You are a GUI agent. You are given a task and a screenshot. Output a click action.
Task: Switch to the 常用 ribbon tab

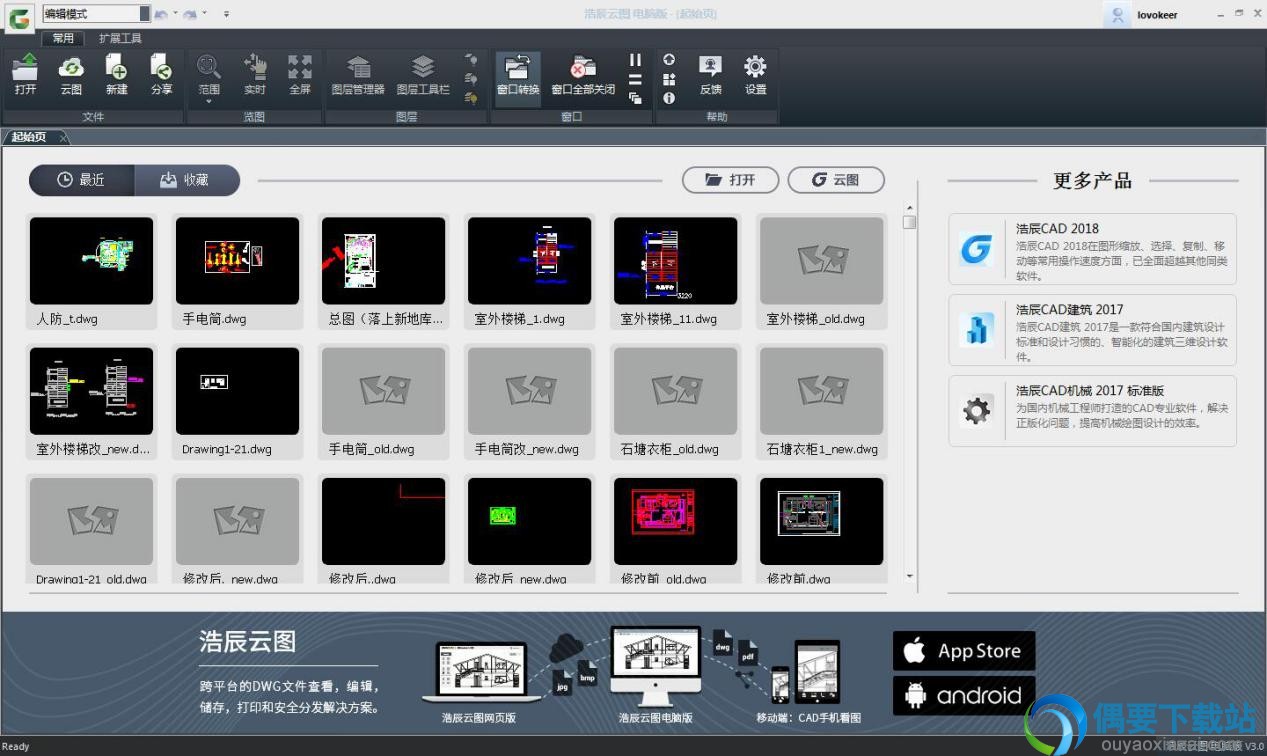coord(63,38)
